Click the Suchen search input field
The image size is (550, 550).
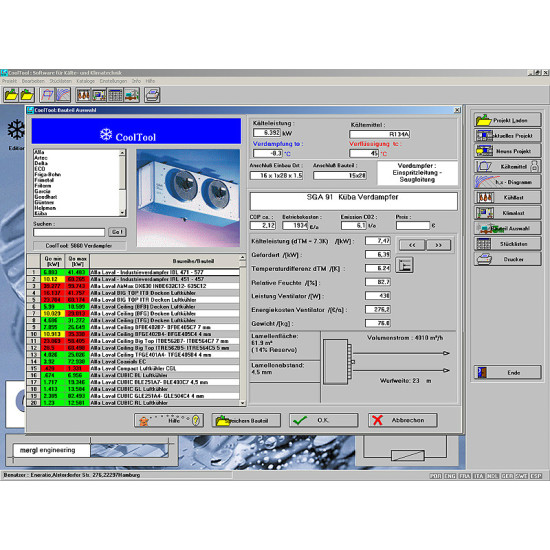[69, 232]
